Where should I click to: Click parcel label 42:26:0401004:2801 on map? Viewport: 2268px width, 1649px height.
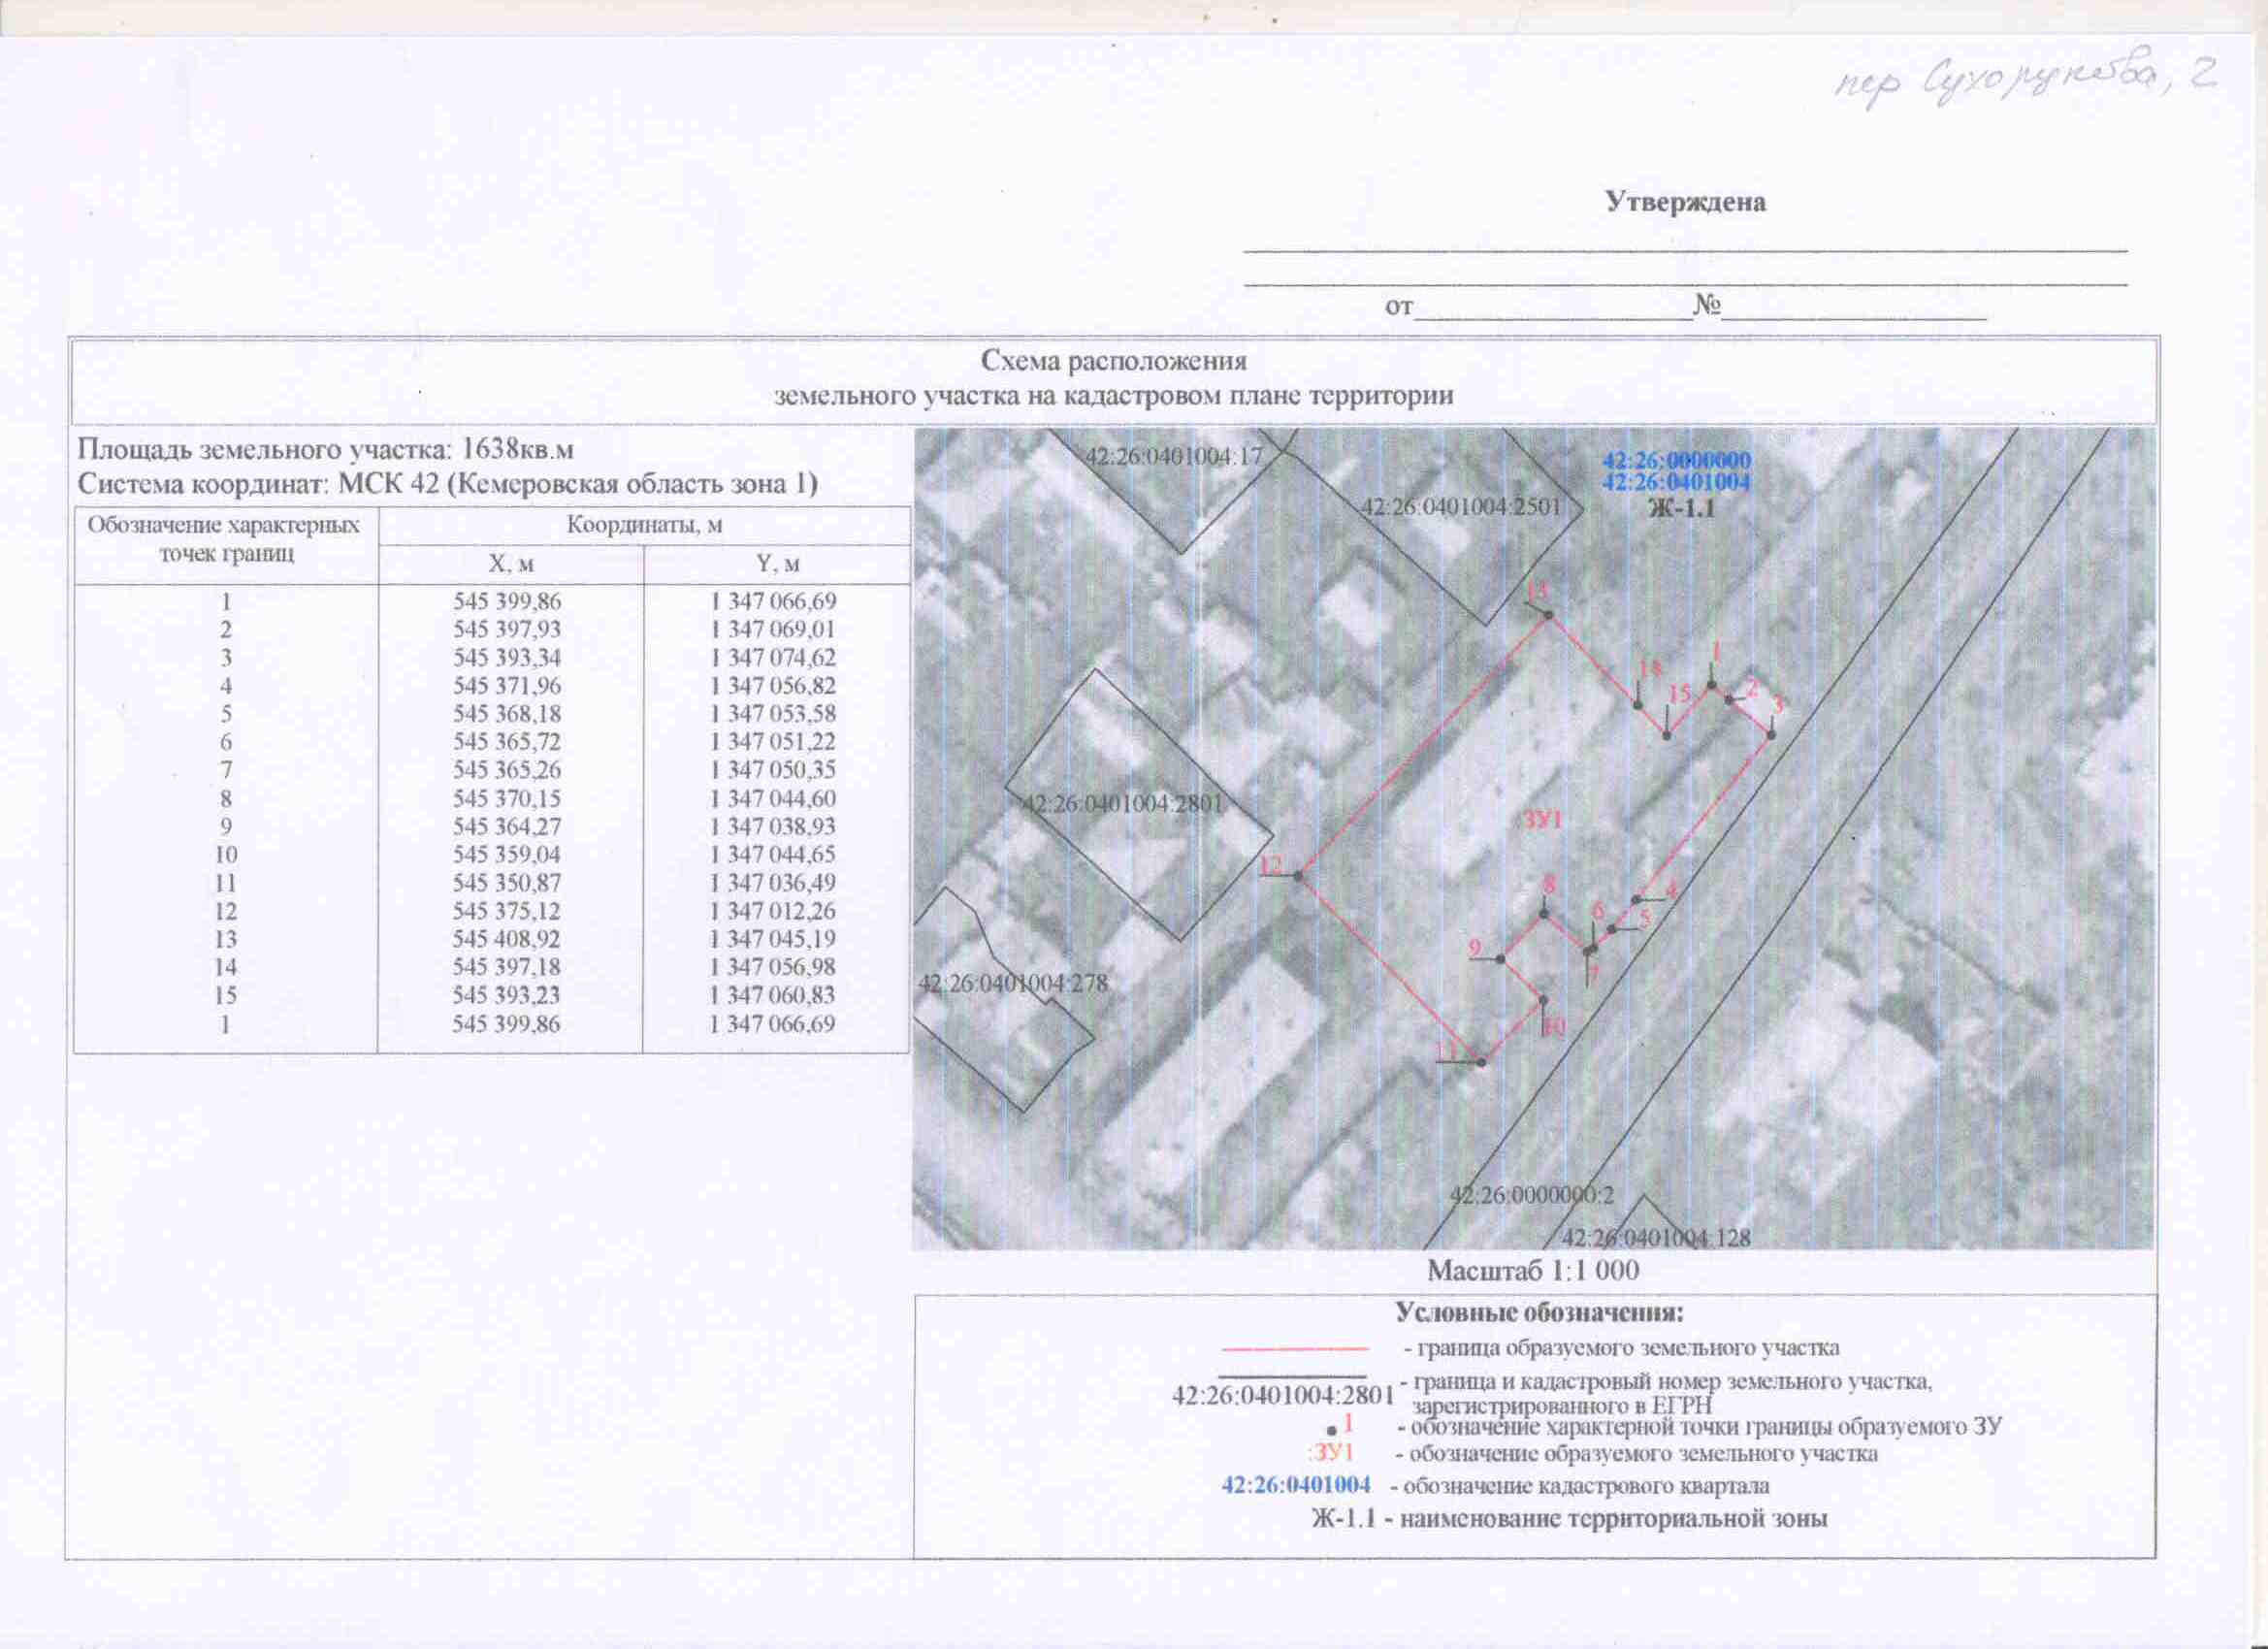tap(1123, 803)
